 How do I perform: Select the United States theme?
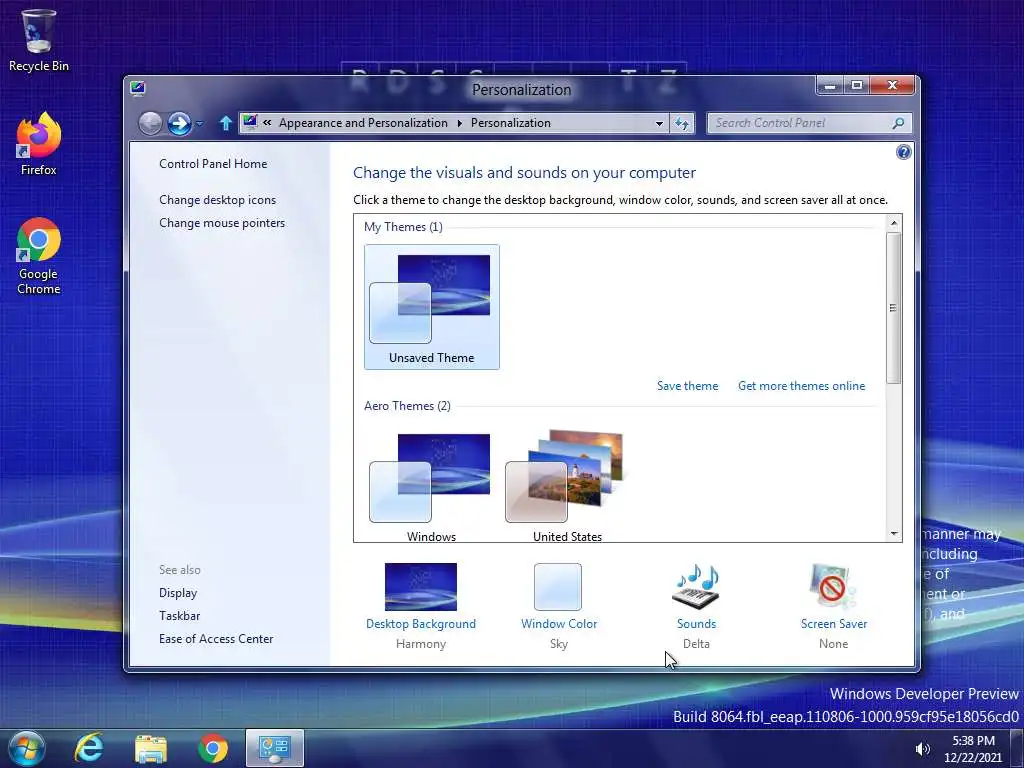tap(567, 487)
